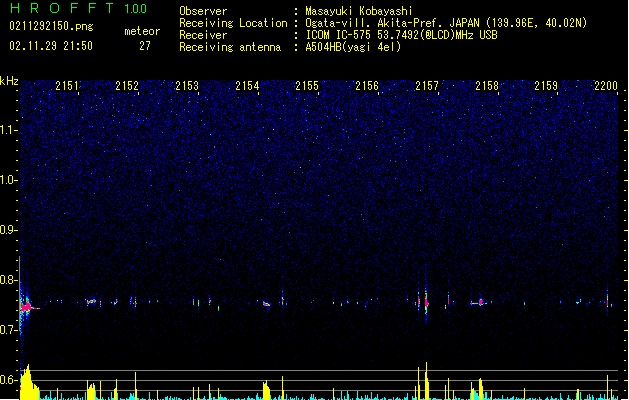
Task: Click the 2154 time marker
Action: click(247, 85)
